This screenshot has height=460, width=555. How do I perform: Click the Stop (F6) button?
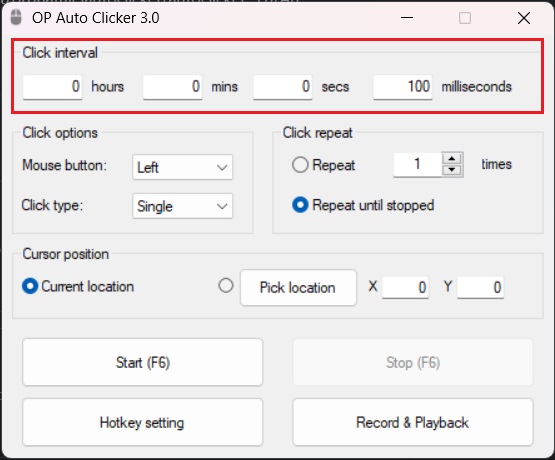tap(413, 362)
